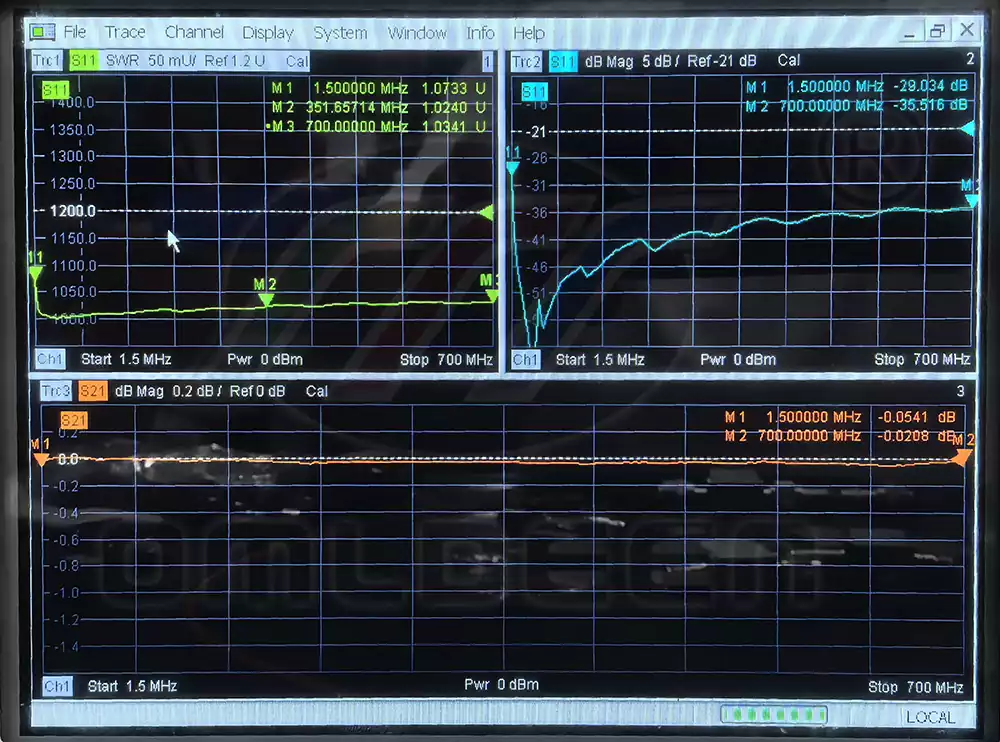The image size is (1000, 742).
Task: Click the 50 mU/ scale text in Trc1 header
Action: [x=172, y=61]
